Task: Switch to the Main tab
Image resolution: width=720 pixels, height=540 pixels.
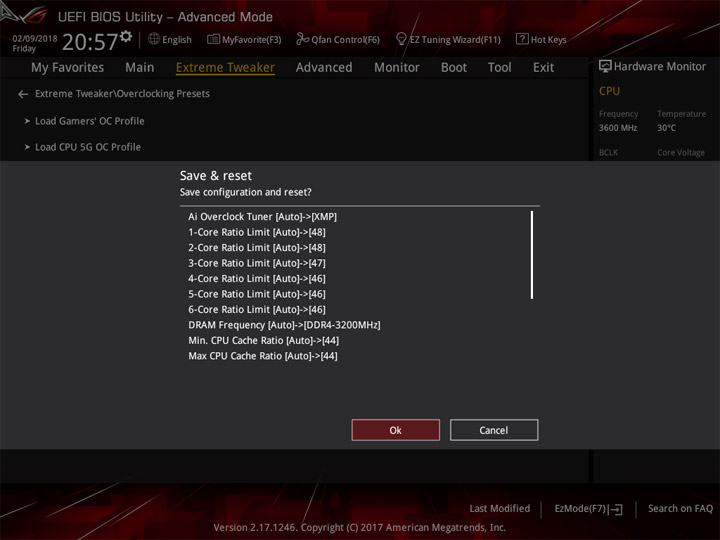Action: tap(140, 68)
